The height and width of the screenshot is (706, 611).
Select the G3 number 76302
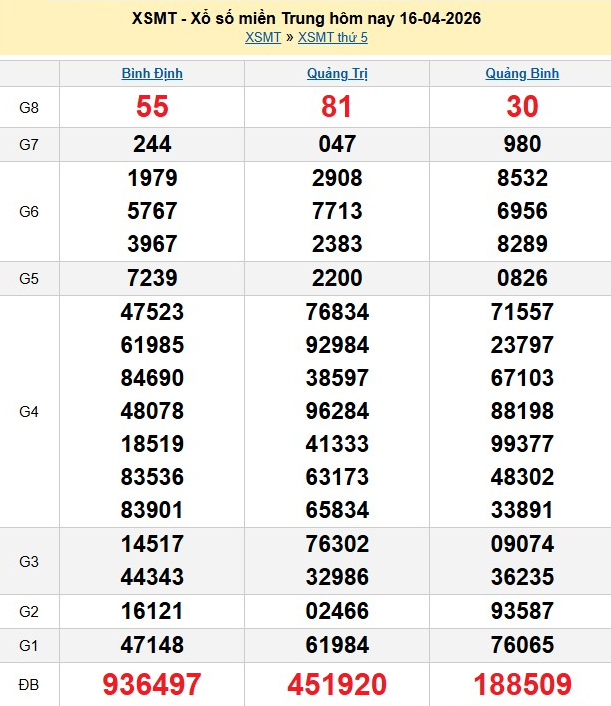coord(336,545)
